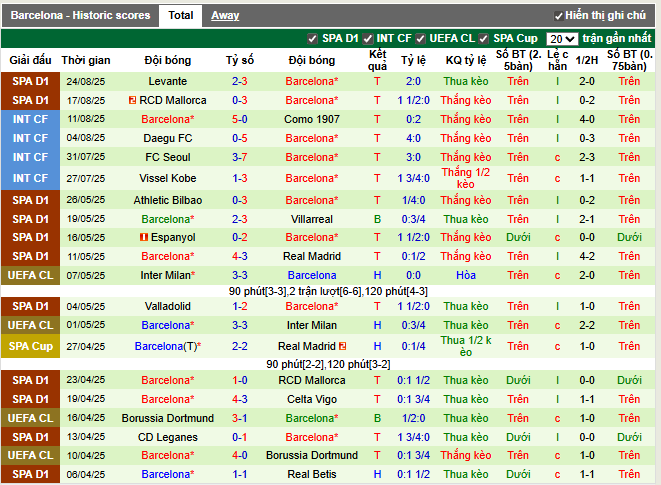Image resolution: width=661 pixels, height=485 pixels.
Task: Click the 2-3 score of Levante match
Action: click(239, 81)
